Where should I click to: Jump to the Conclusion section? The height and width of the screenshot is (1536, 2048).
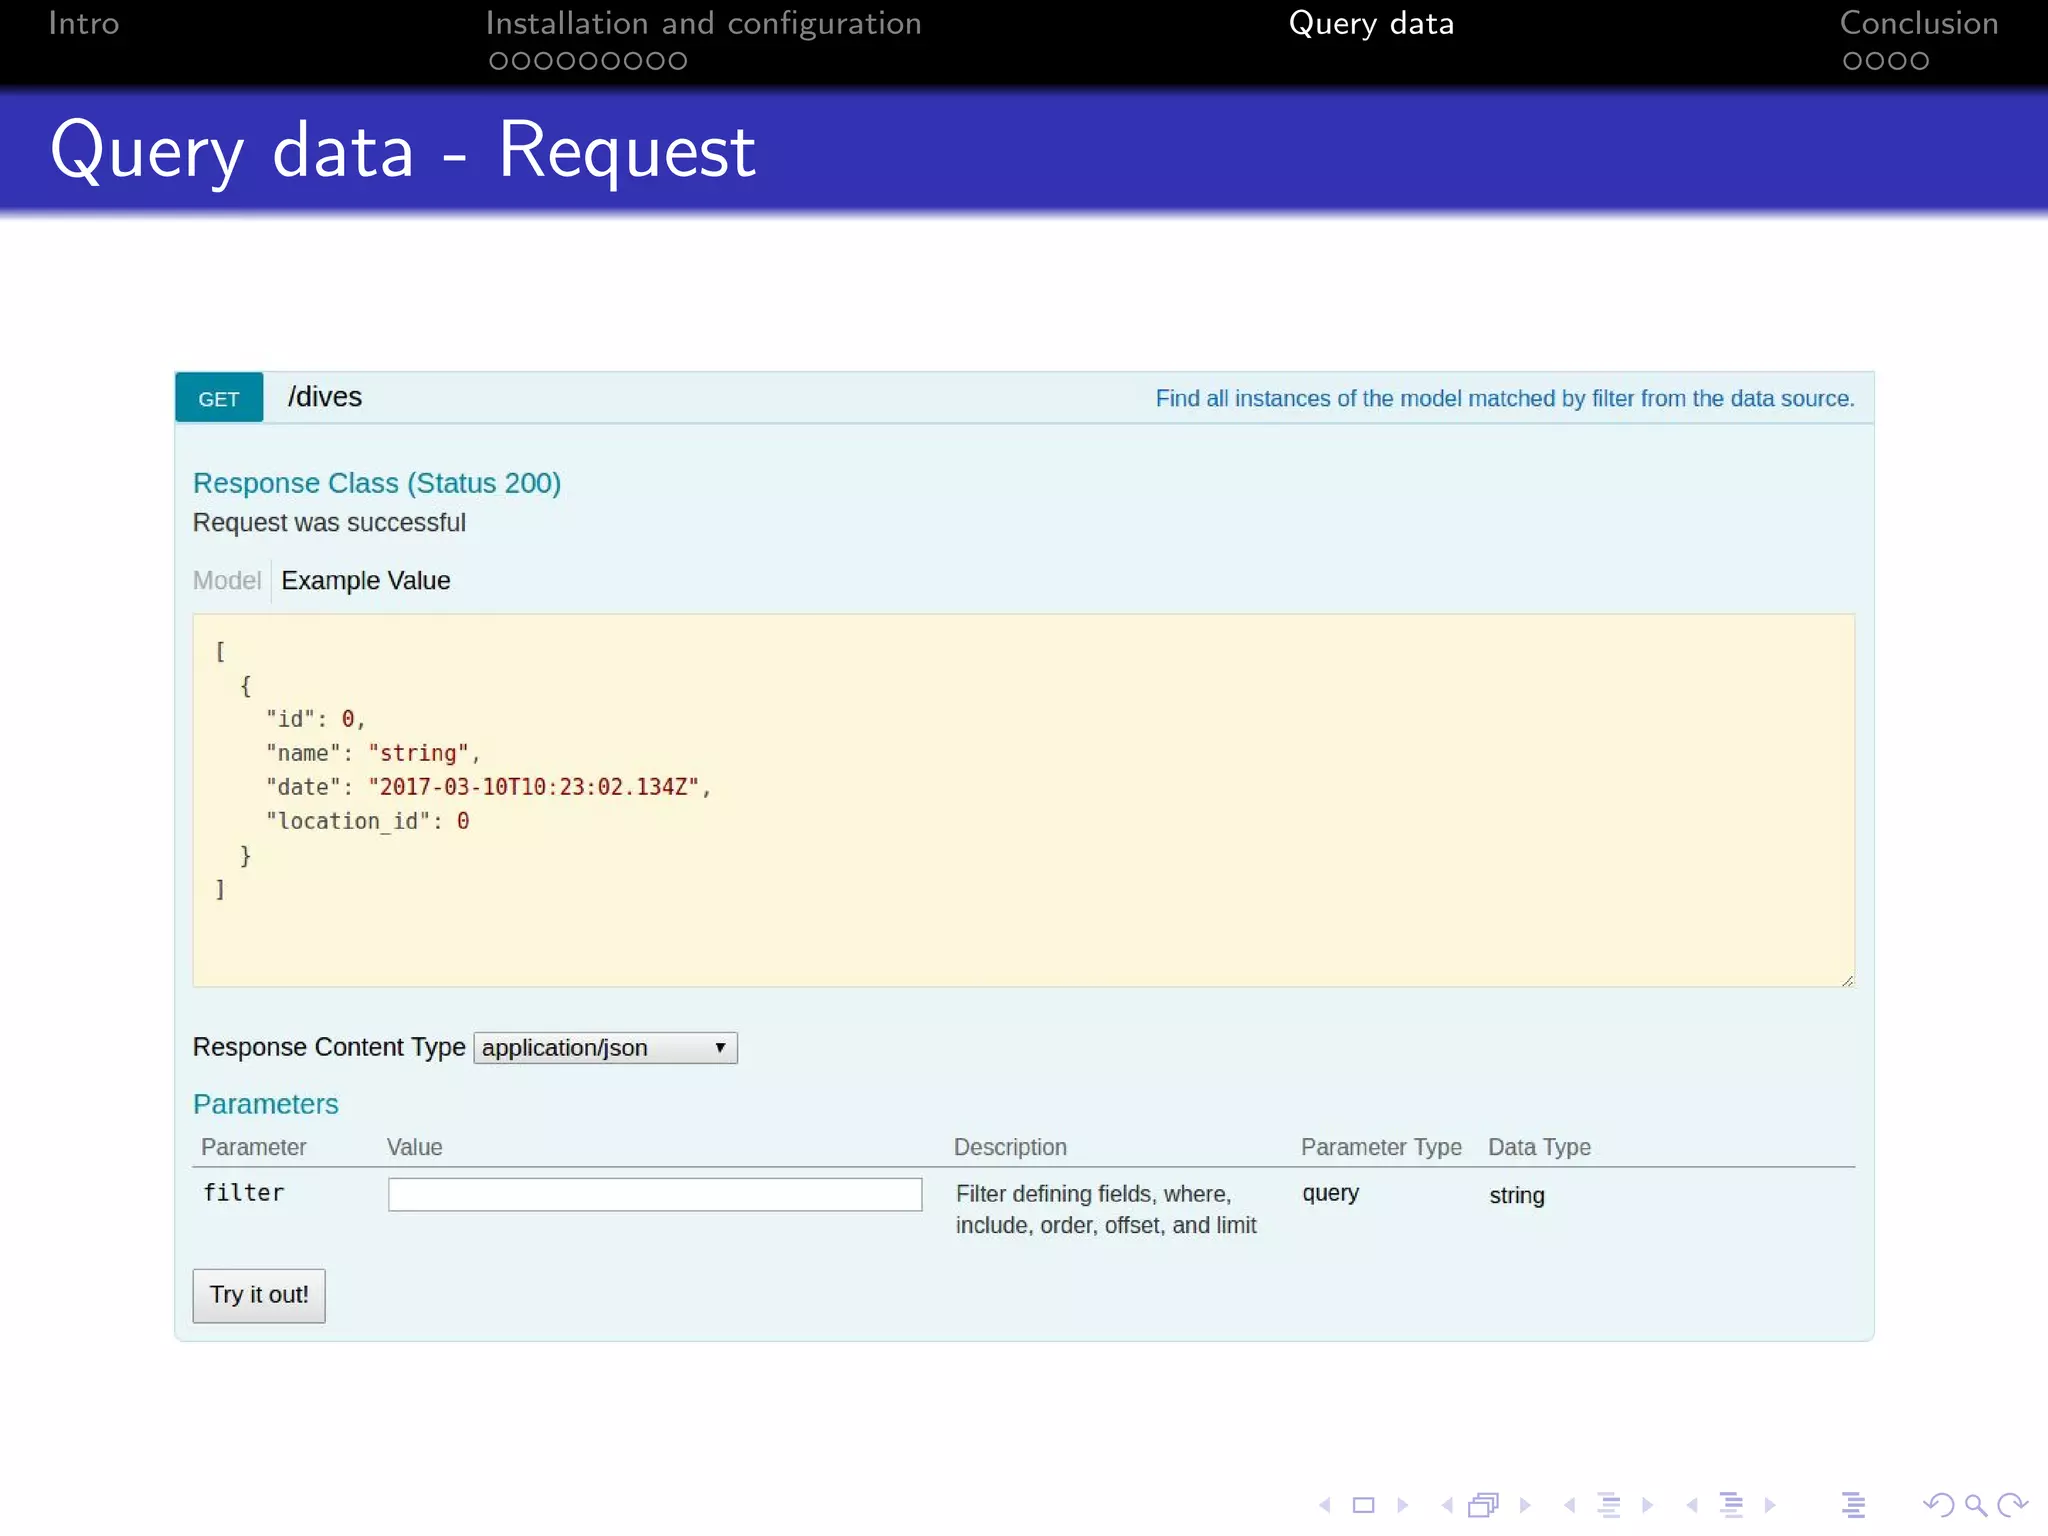point(1919,23)
